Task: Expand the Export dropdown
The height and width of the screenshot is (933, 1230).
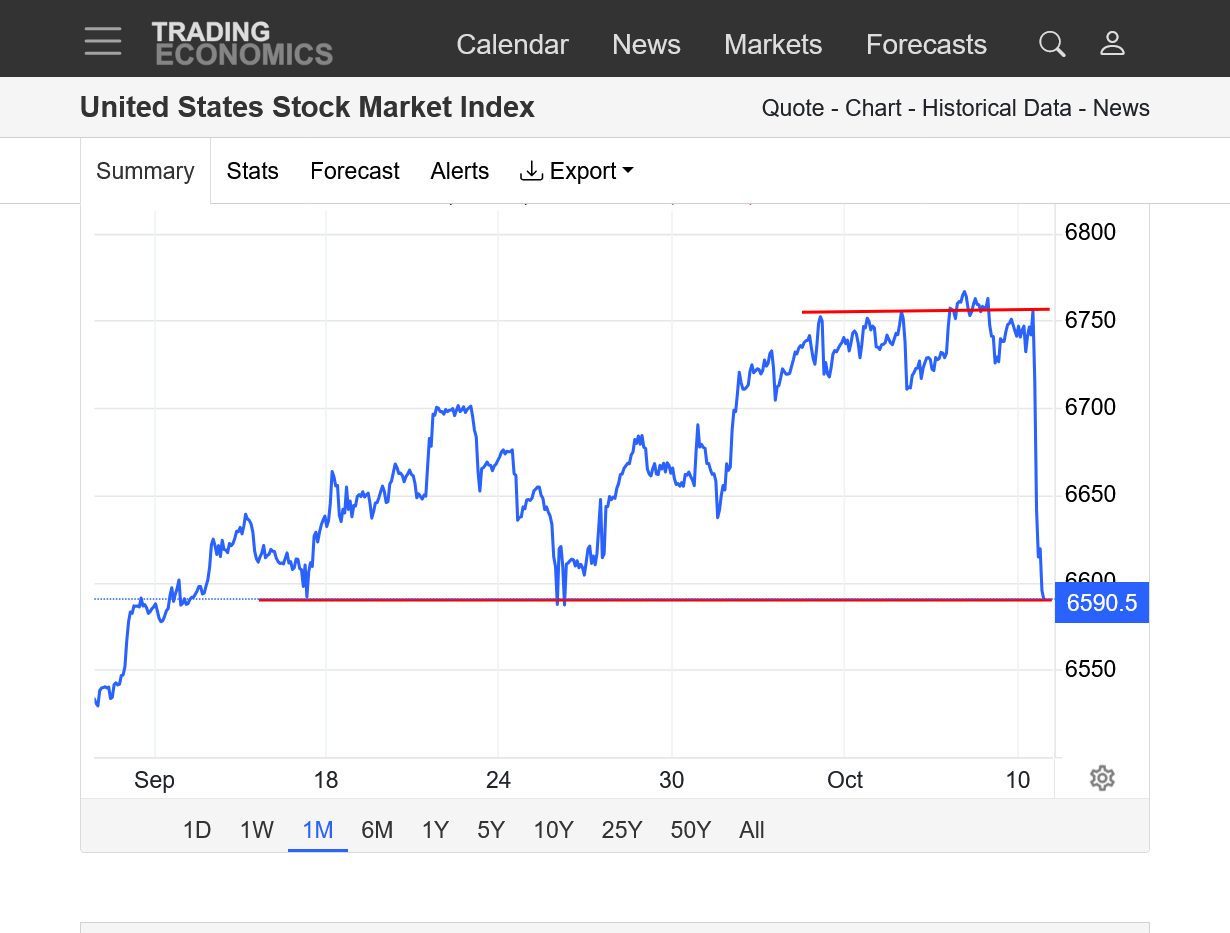Action: point(577,171)
